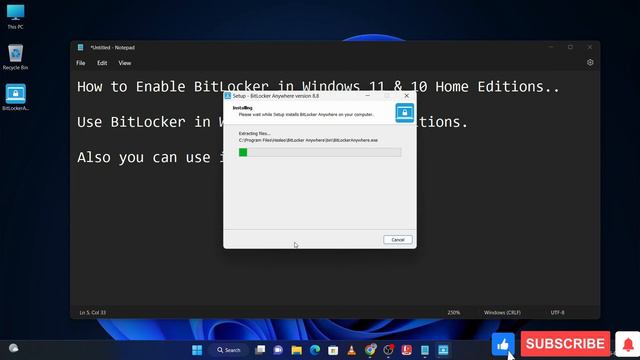Open This PC desktop icon

(x=16, y=16)
